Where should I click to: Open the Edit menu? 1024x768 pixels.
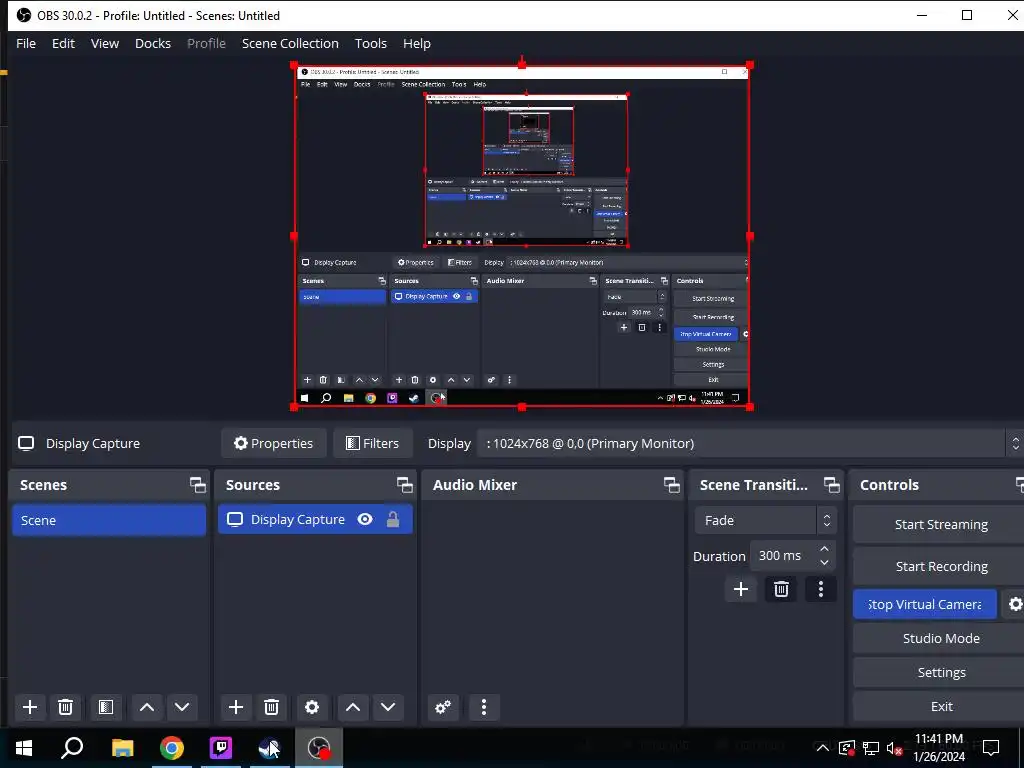pyautogui.click(x=63, y=43)
